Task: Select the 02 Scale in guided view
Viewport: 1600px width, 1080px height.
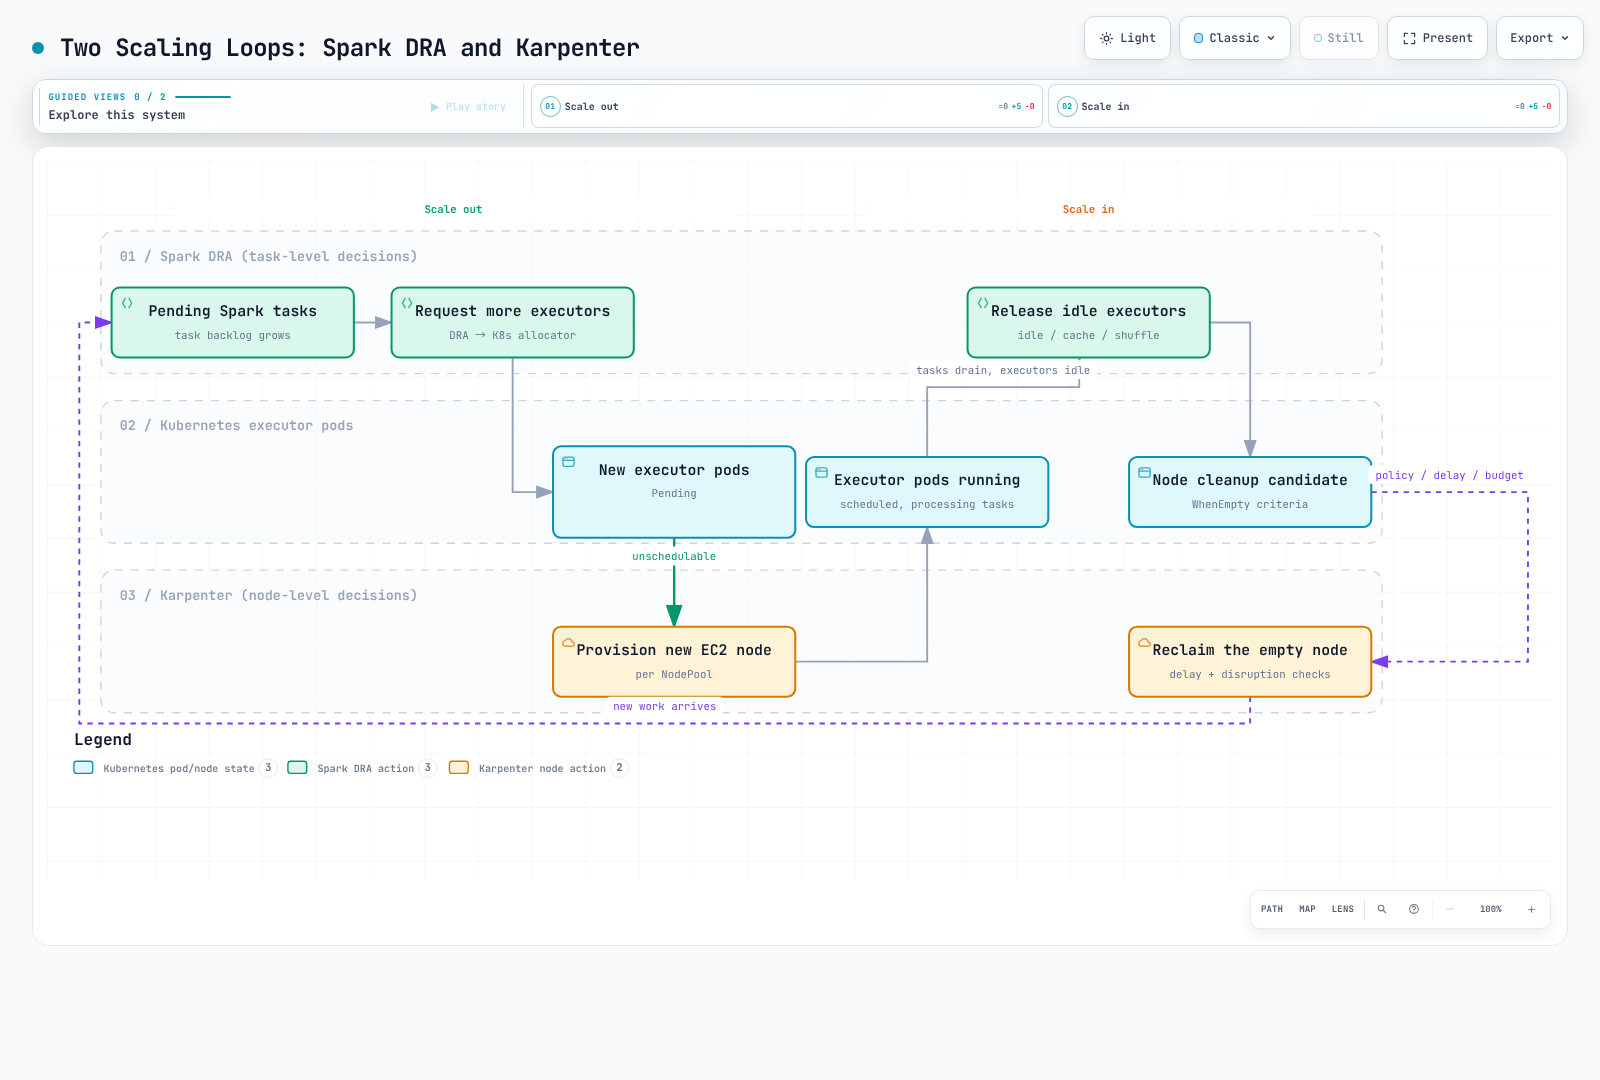Action: tap(1303, 106)
